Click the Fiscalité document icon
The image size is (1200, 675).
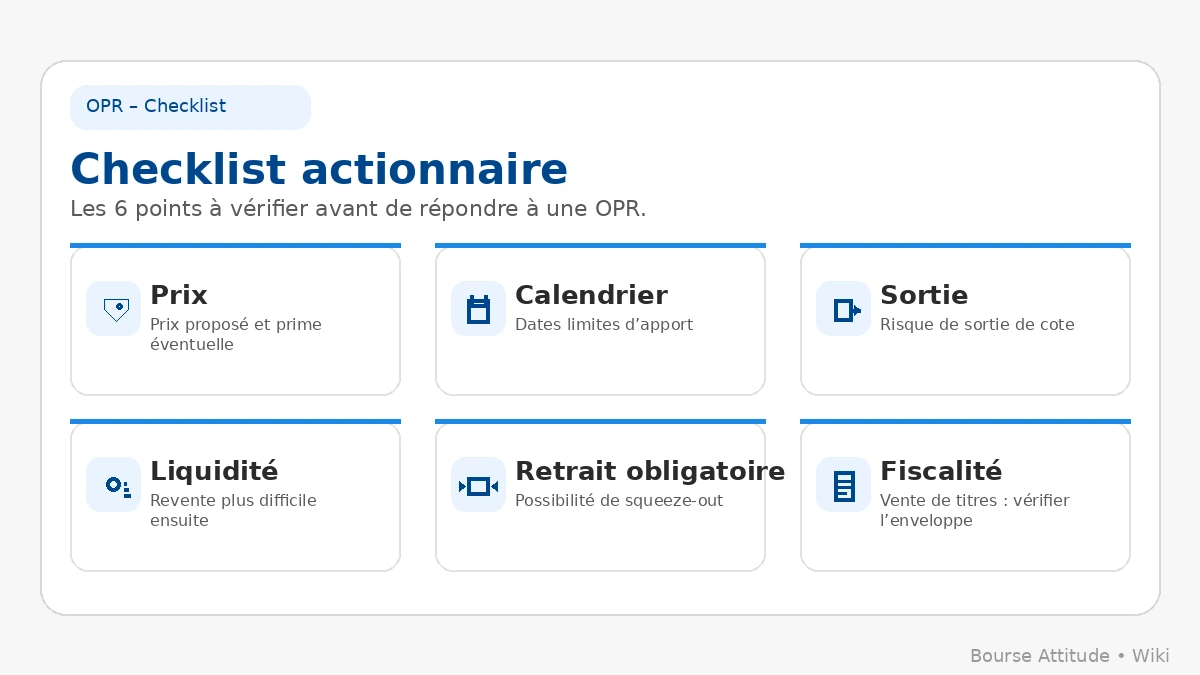(843, 485)
